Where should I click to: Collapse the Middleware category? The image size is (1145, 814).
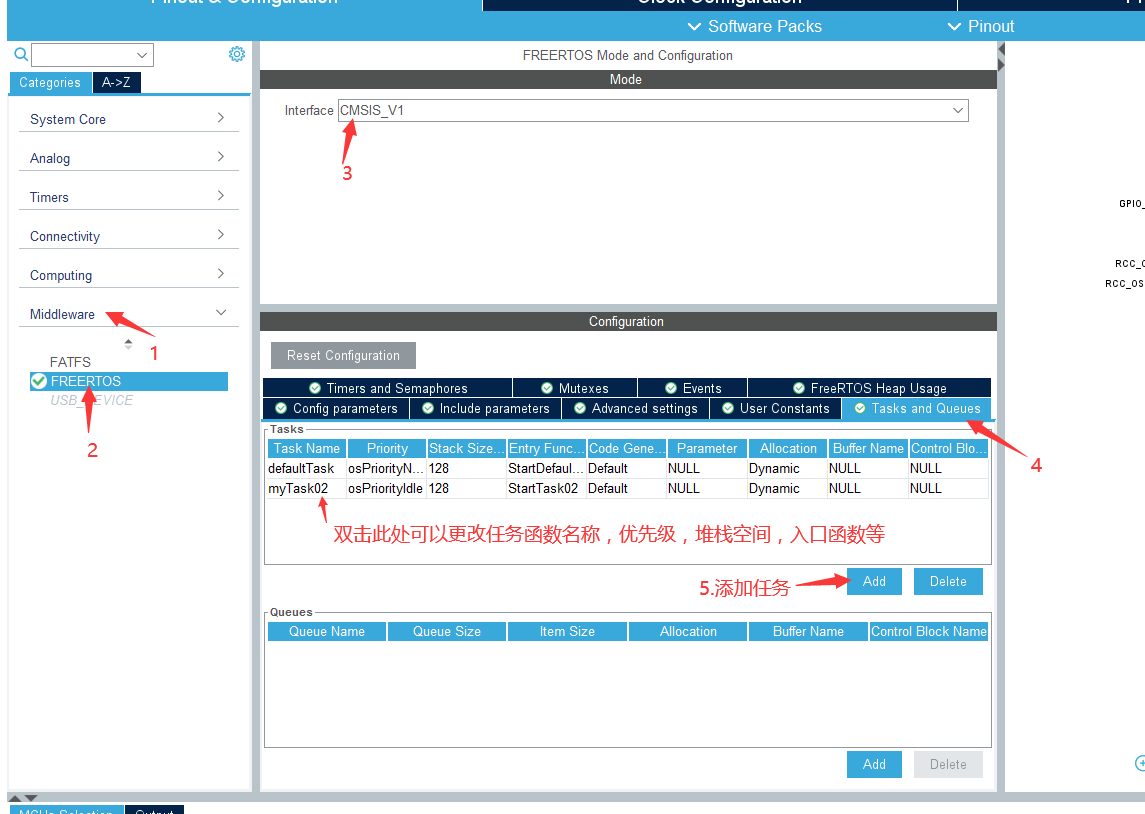coord(128,313)
